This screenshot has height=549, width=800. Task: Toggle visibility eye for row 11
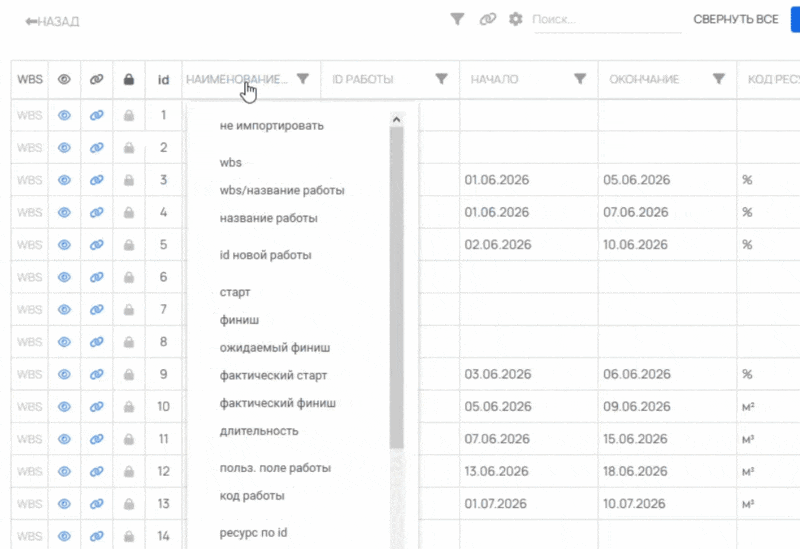coord(64,439)
